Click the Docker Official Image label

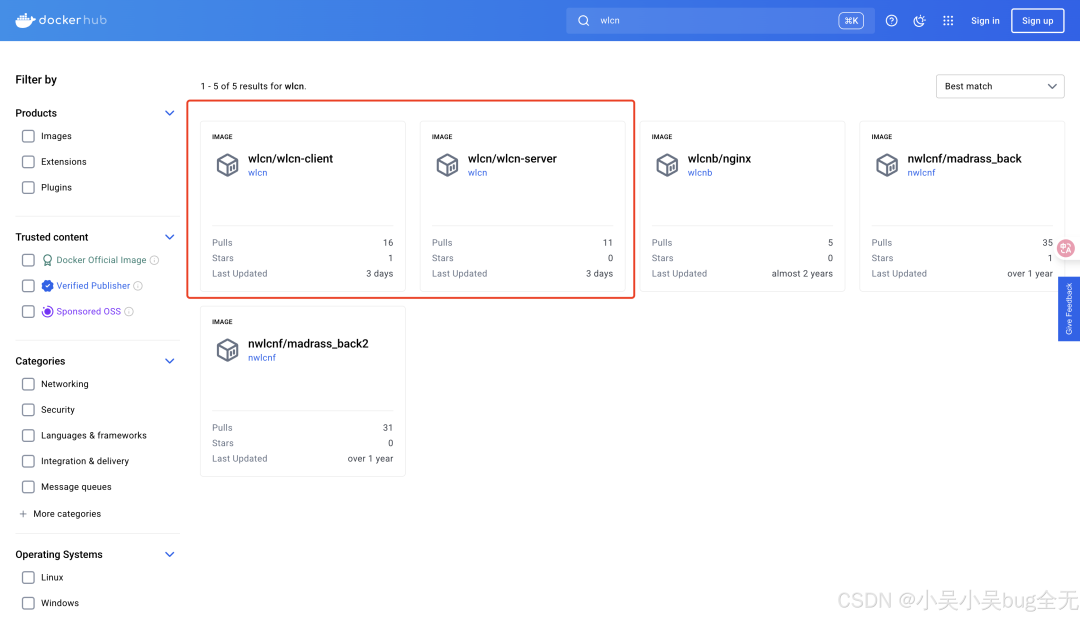click(101, 260)
